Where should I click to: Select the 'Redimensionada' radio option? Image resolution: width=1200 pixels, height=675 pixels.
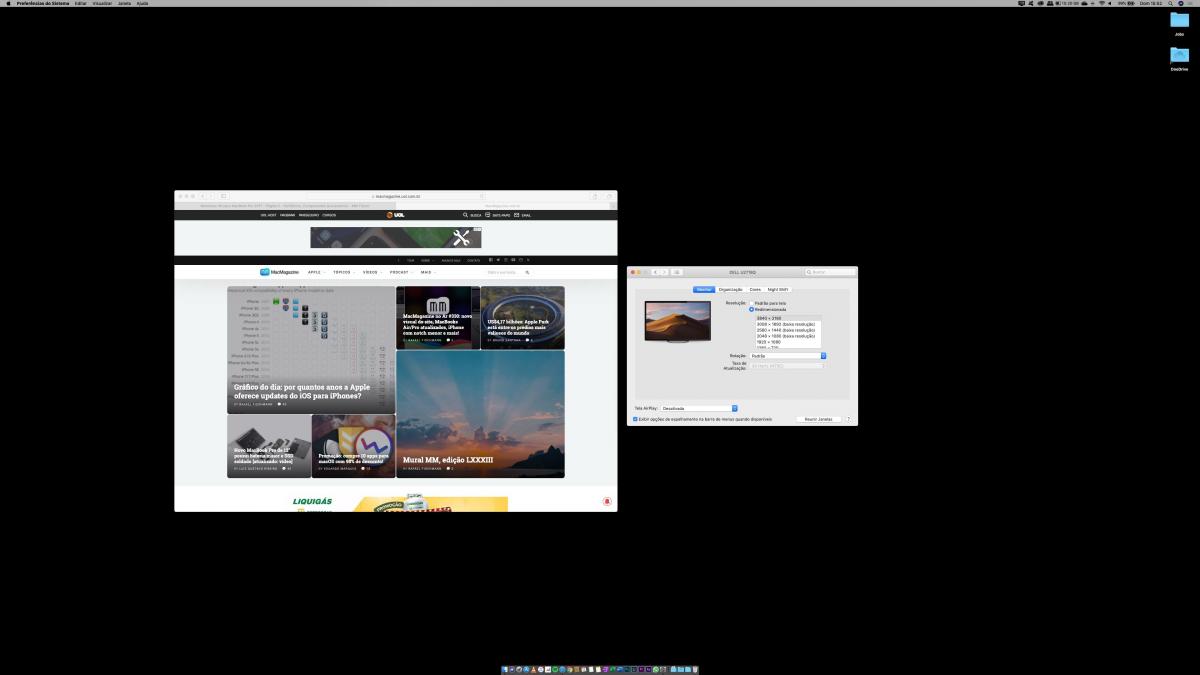(752, 309)
